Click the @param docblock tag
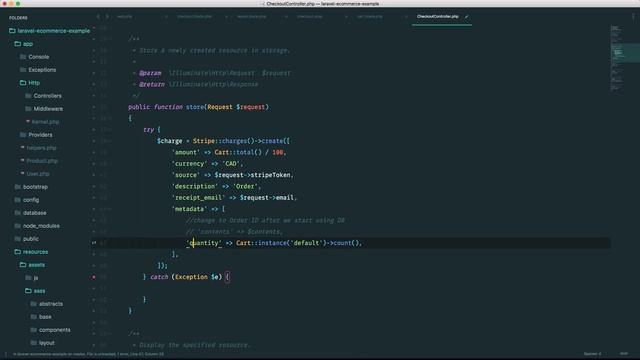 point(150,73)
